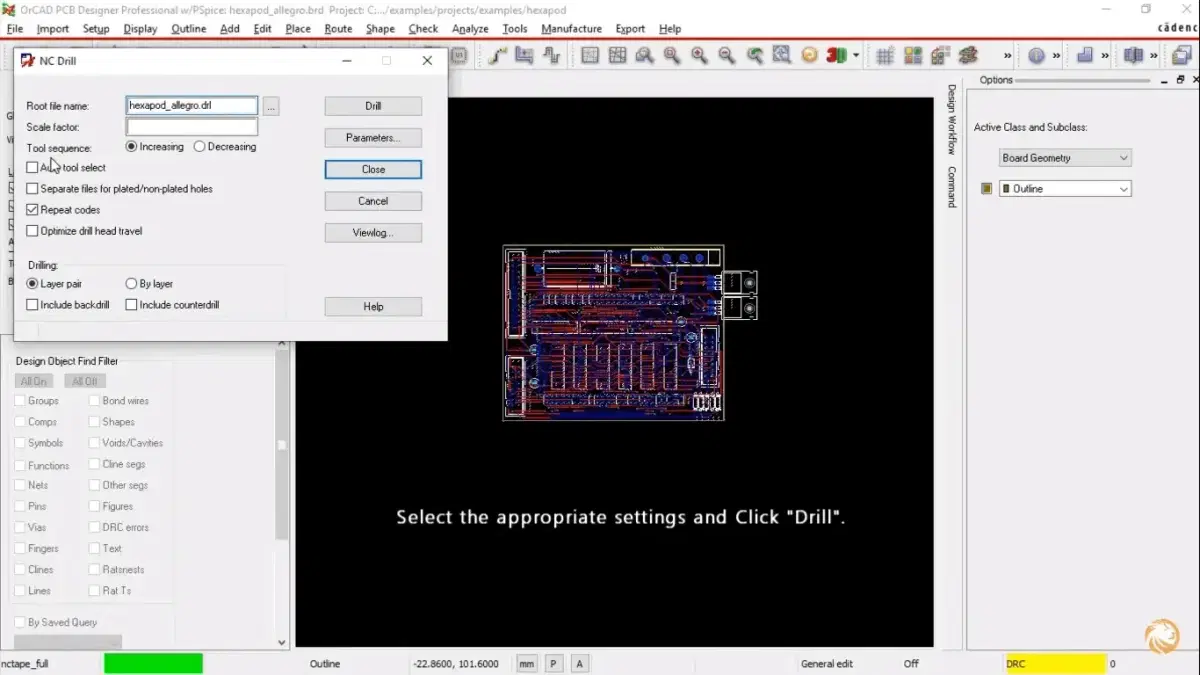The image size is (1200, 675).
Task: Click the Outline subclass color swatch
Action: [987, 189]
